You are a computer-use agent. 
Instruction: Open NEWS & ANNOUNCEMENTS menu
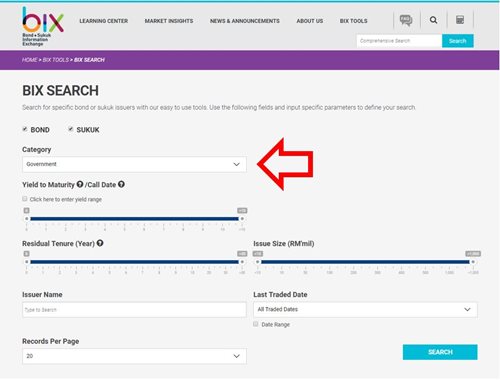[x=245, y=21]
